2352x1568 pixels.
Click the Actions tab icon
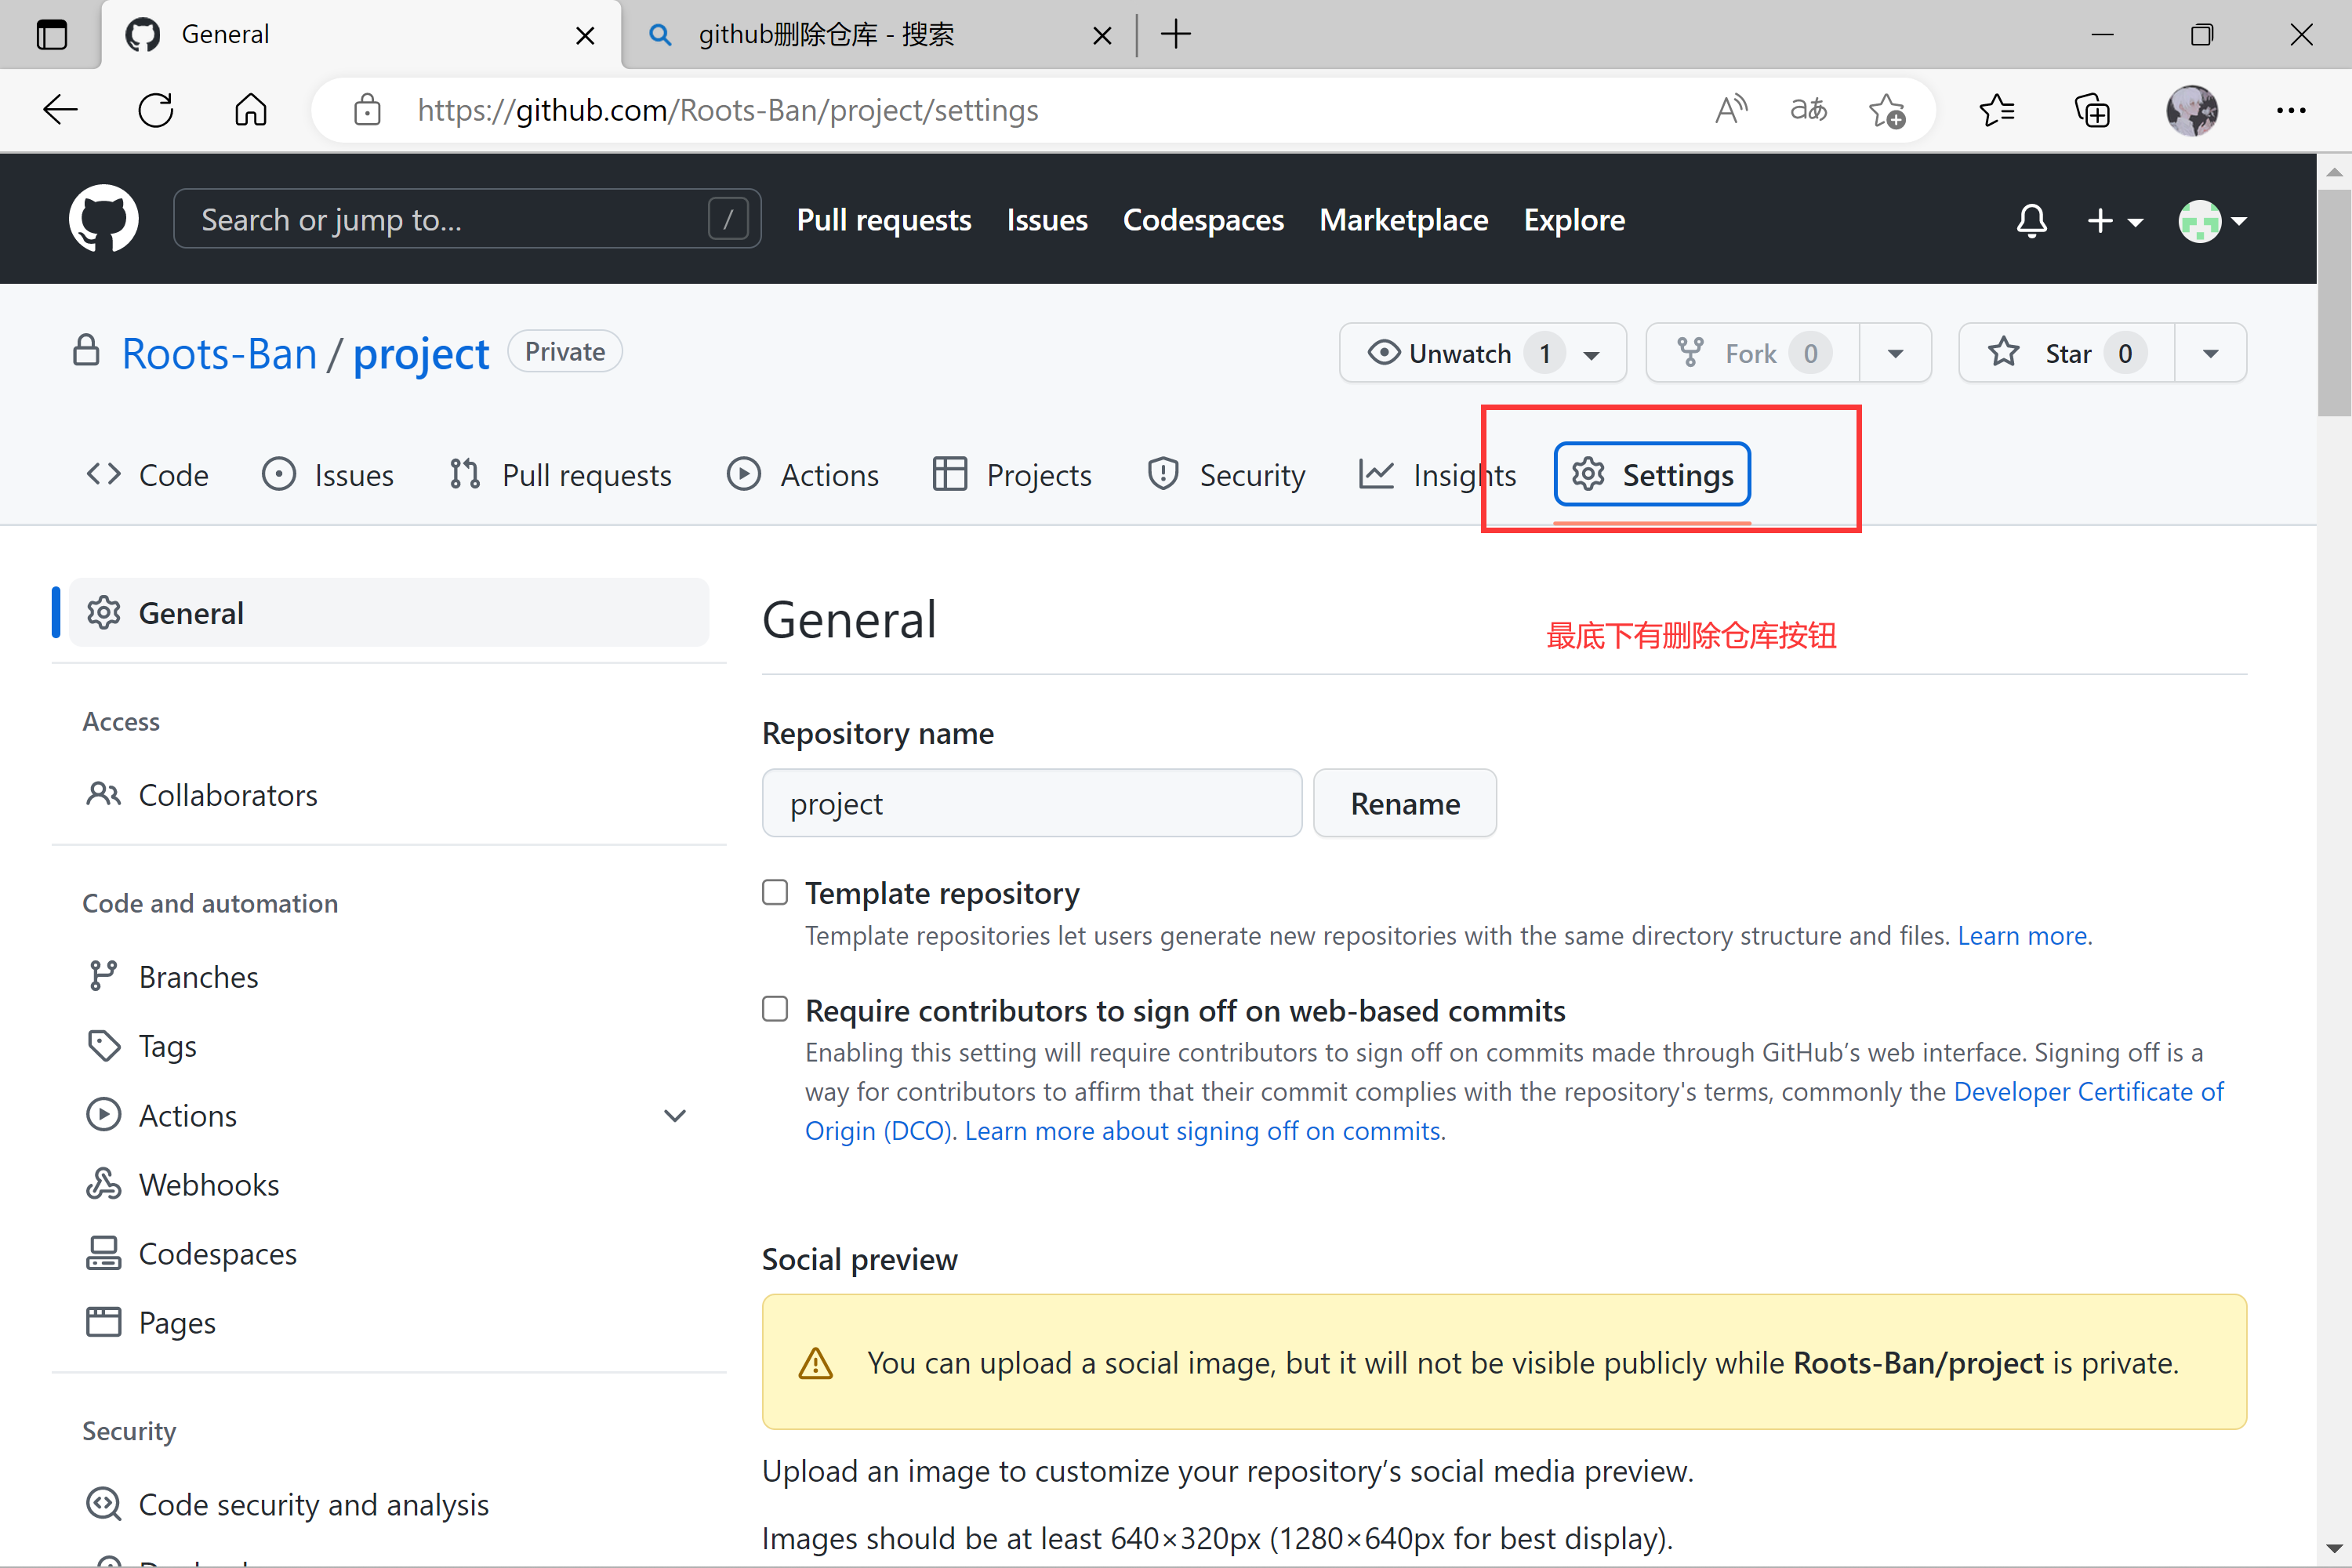(742, 476)
